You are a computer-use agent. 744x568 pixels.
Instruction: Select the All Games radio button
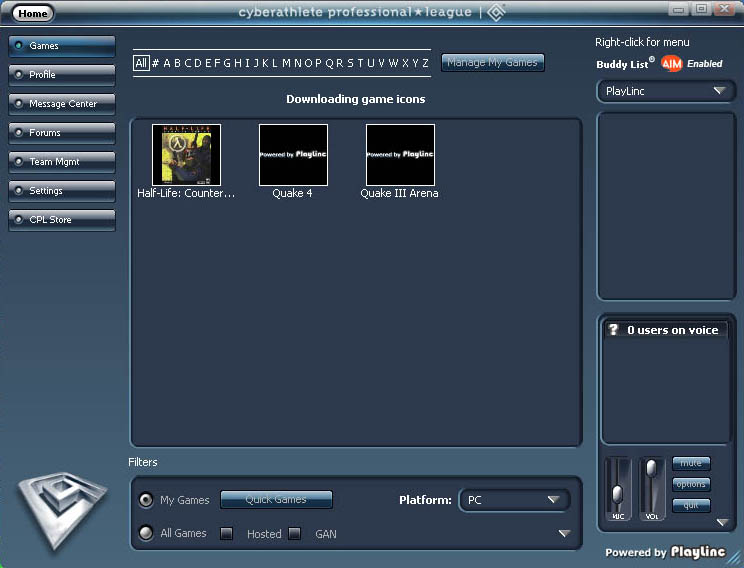point(146,533)
